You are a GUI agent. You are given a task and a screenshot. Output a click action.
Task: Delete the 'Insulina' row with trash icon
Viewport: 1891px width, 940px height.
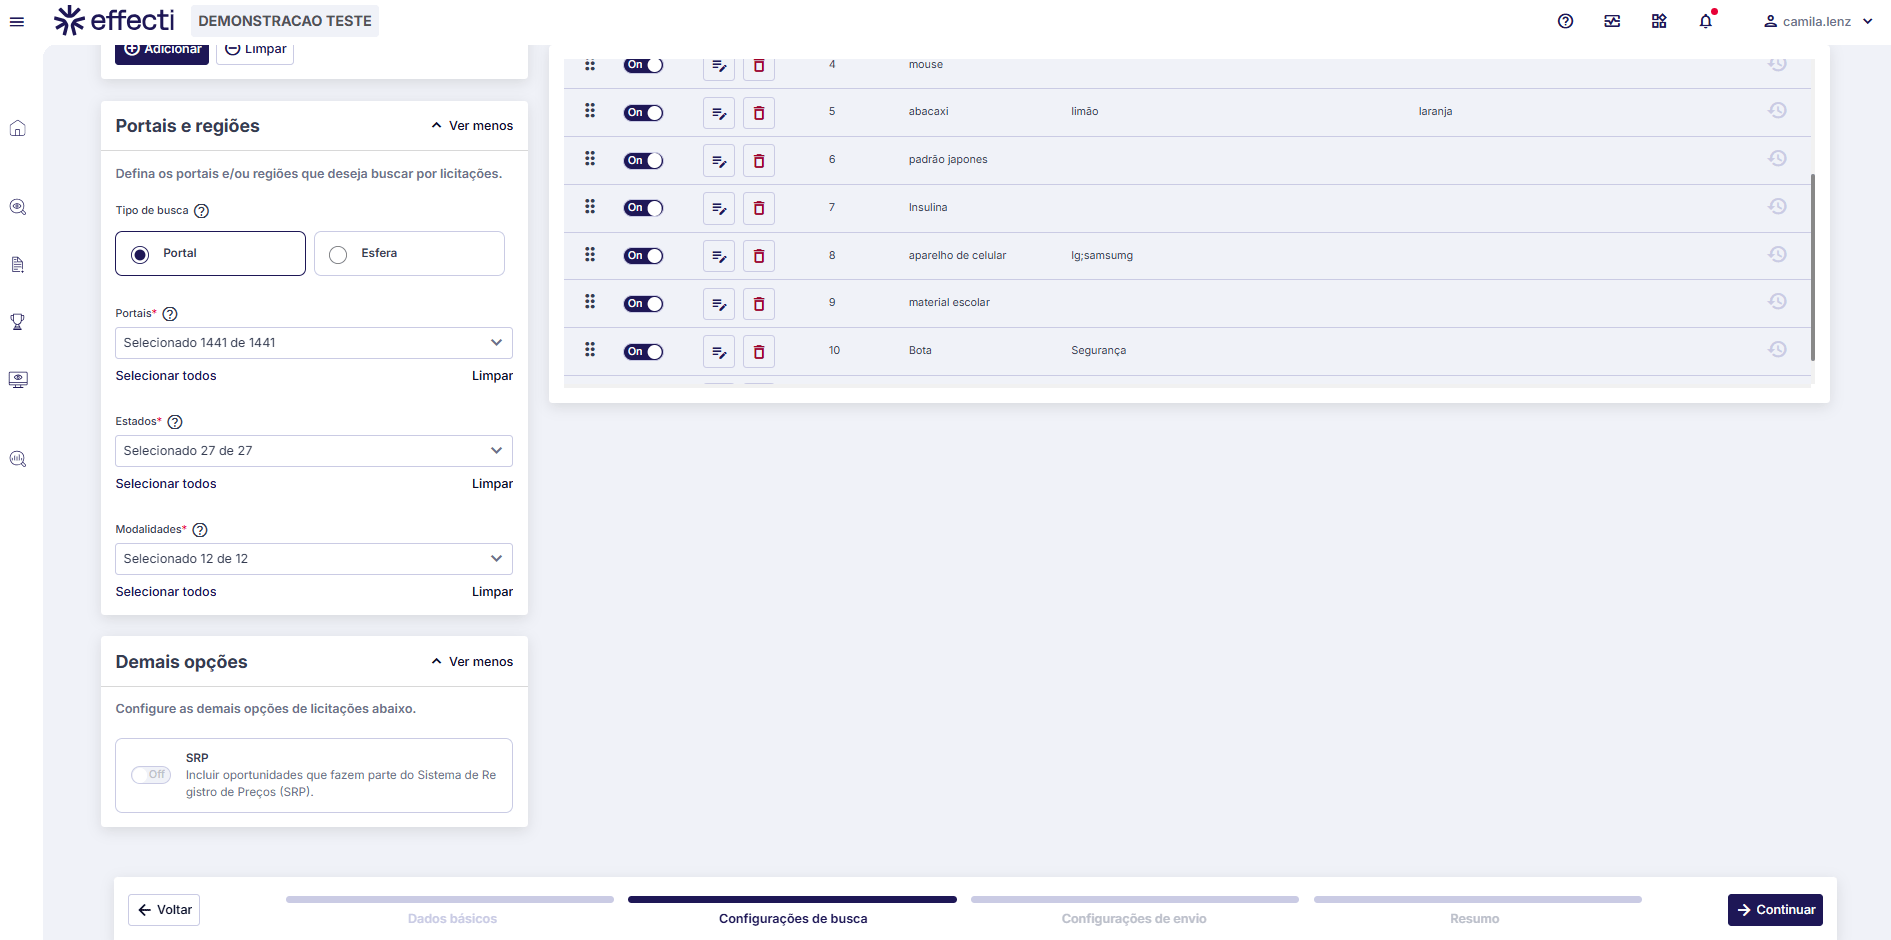click(x=758, y=208)
